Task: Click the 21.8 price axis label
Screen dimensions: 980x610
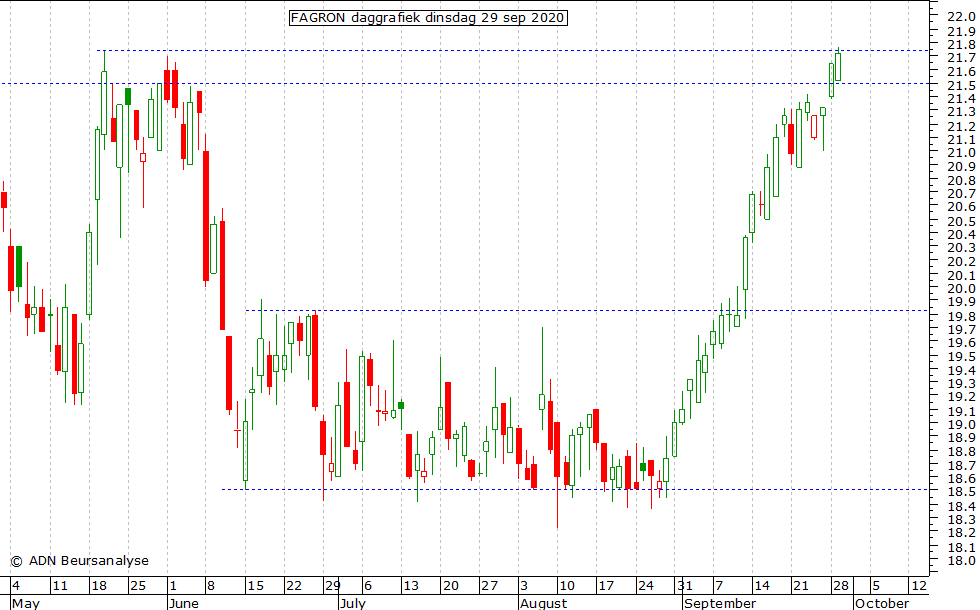Action: [961, 44]
